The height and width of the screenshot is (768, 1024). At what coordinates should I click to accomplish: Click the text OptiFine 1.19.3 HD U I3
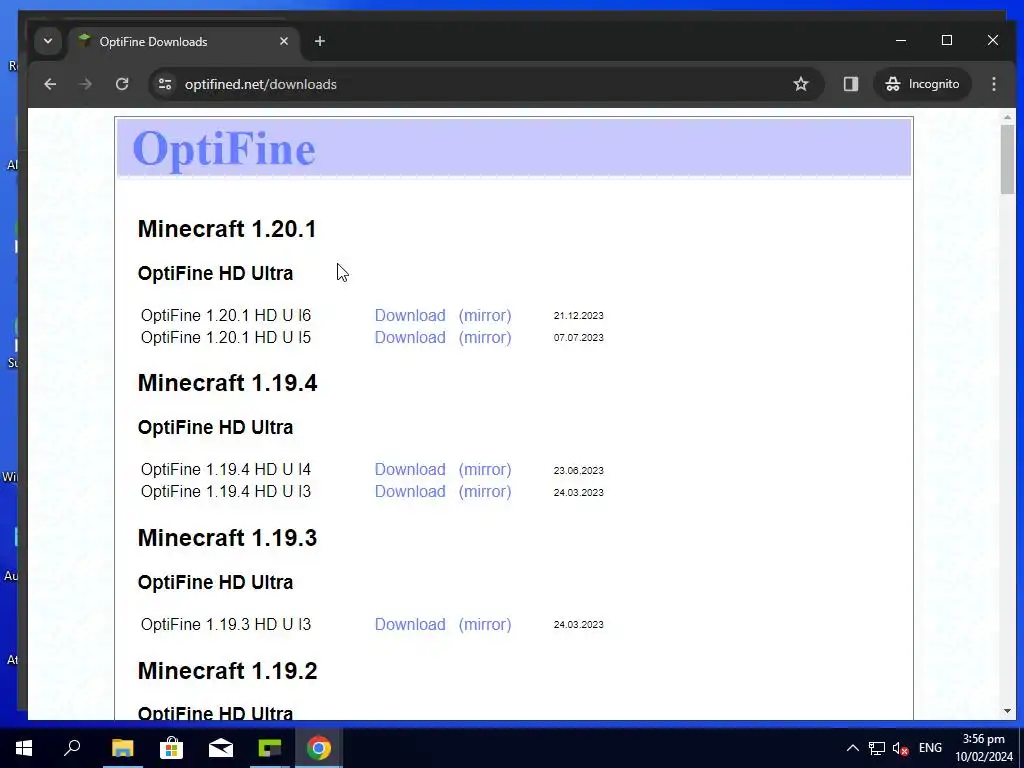pyautogui.click(x=226, y=624)
